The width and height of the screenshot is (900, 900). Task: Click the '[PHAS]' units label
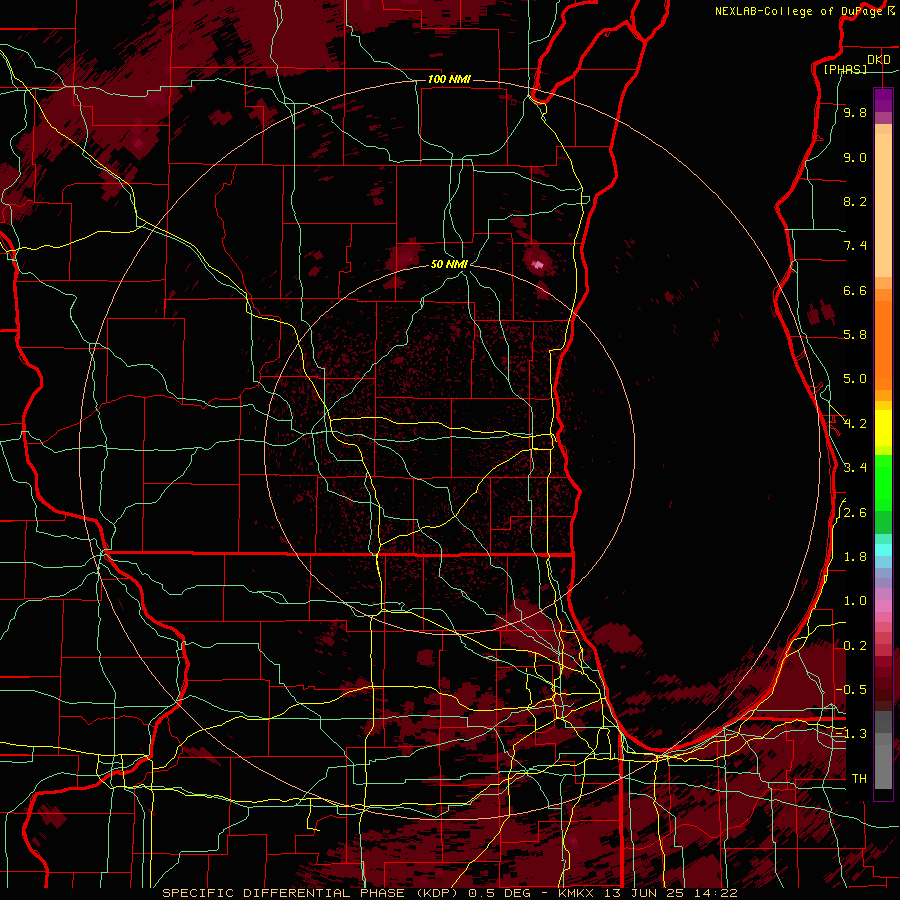point(845,69)
